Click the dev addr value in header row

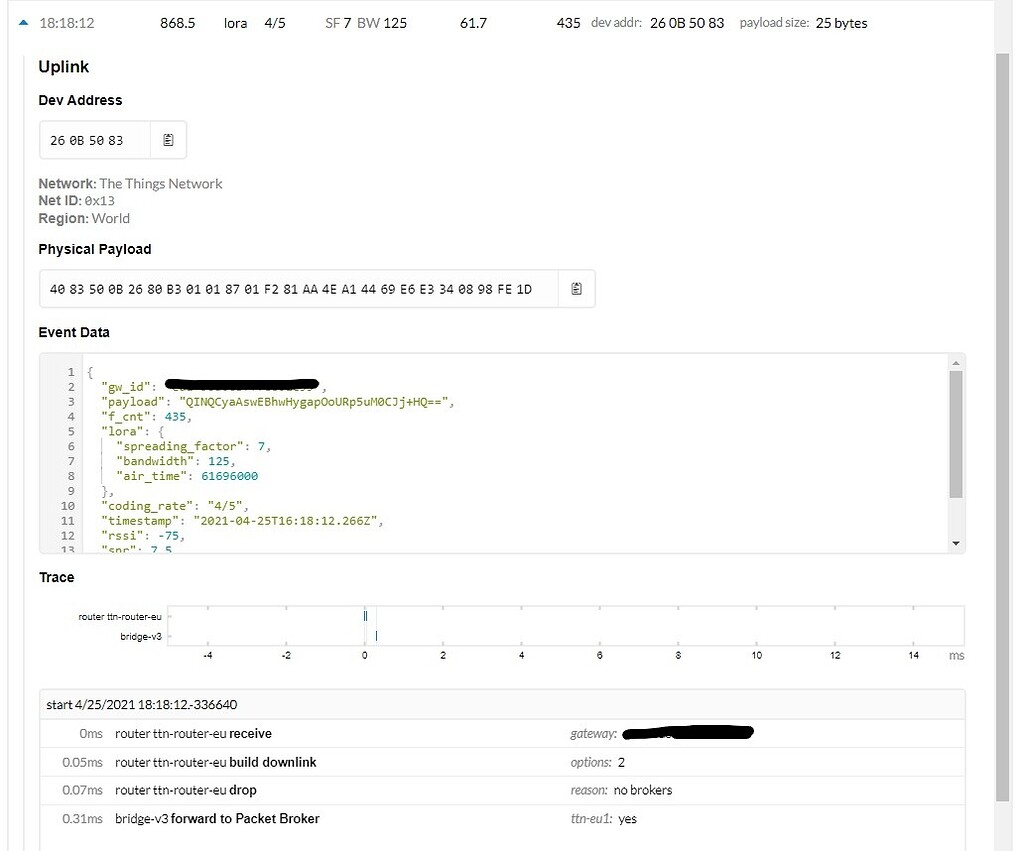[687, 23]
